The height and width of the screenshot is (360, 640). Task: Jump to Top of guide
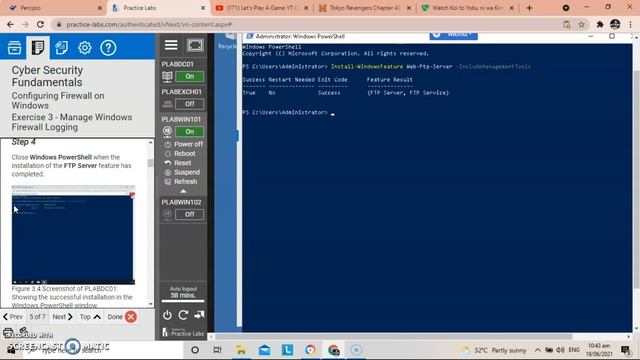90,317
